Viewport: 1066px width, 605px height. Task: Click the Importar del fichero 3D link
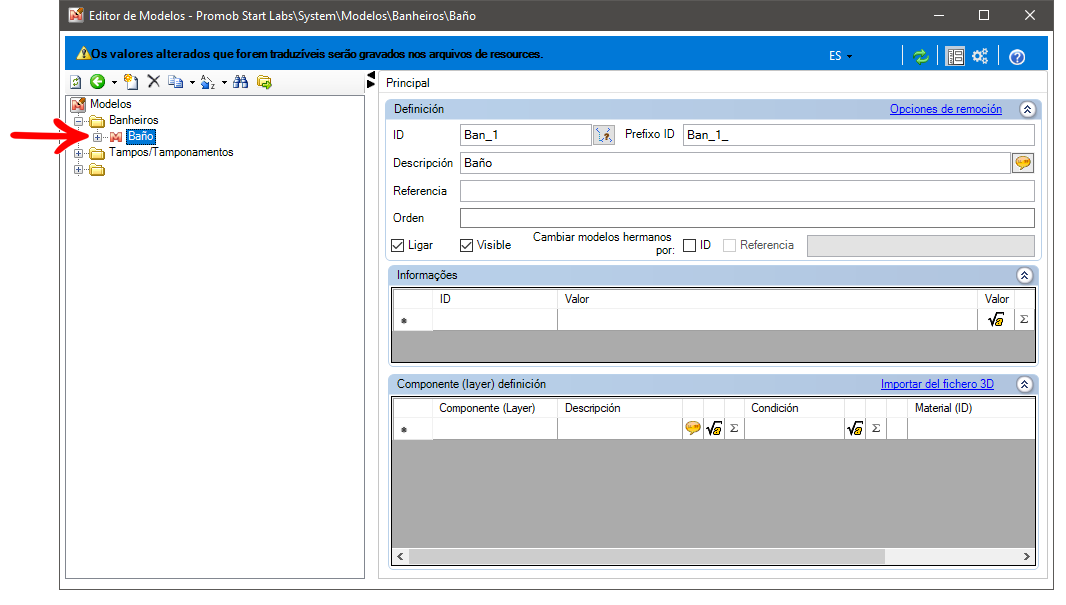(937, 384)
